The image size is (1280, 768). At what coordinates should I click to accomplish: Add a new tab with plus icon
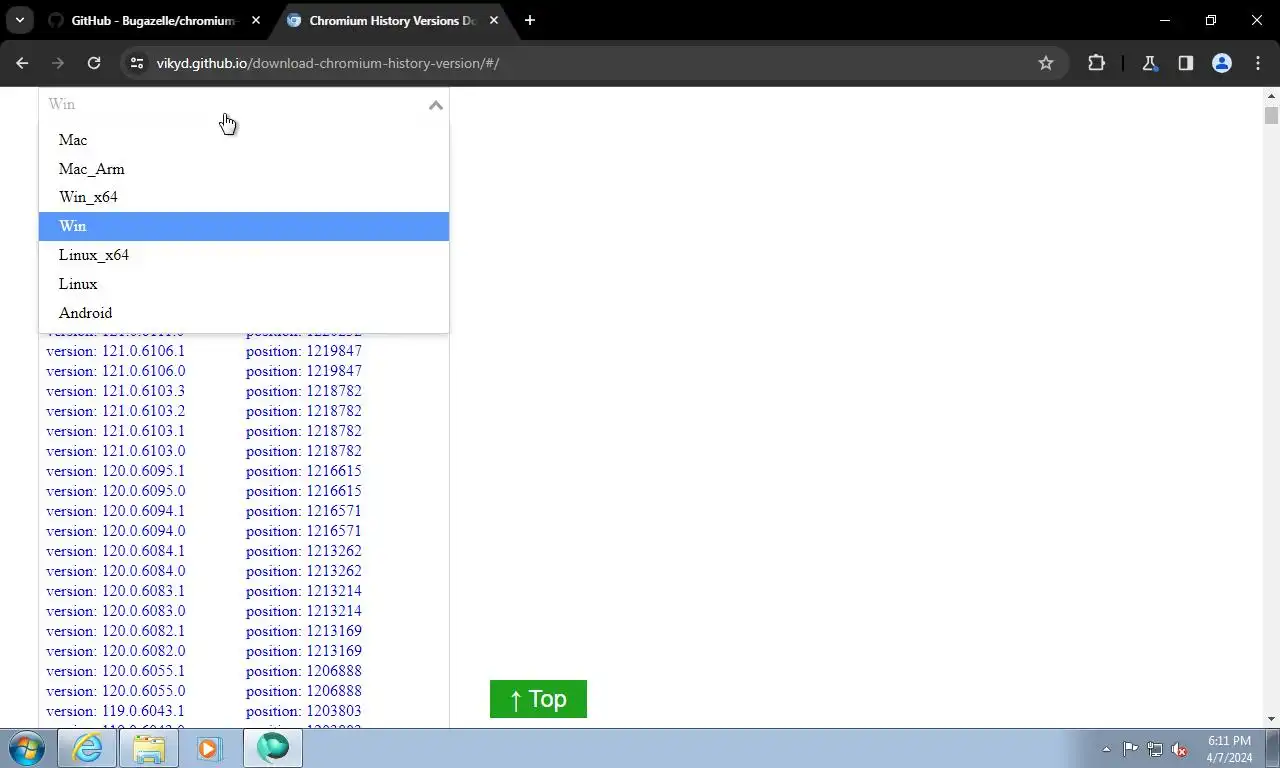530,20
